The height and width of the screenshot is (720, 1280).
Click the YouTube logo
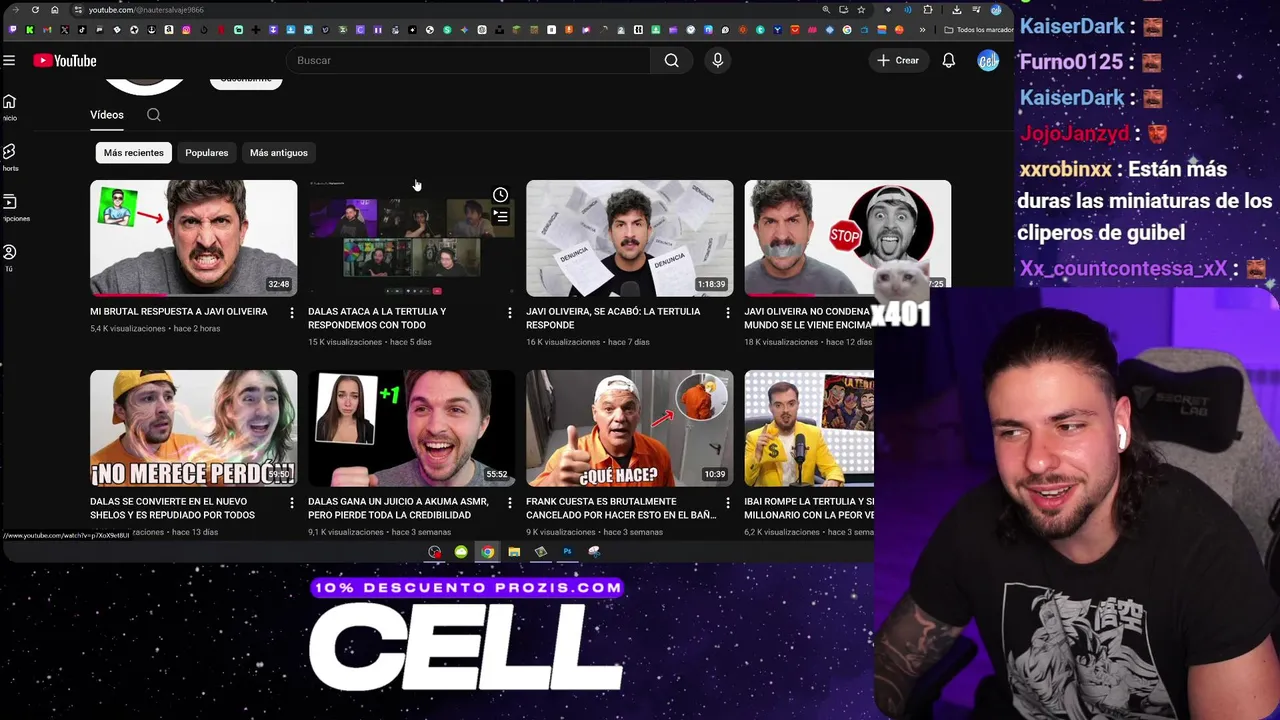pyautogui.click(x=65, y=61)
